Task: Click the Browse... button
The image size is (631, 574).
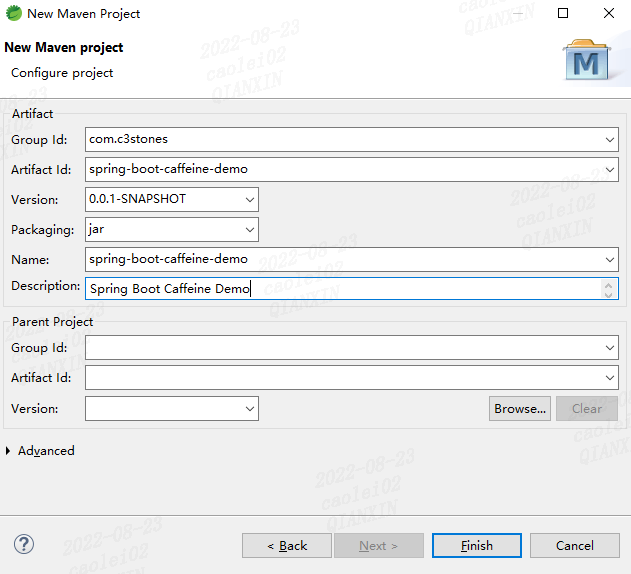Action: tap(520, 409)
